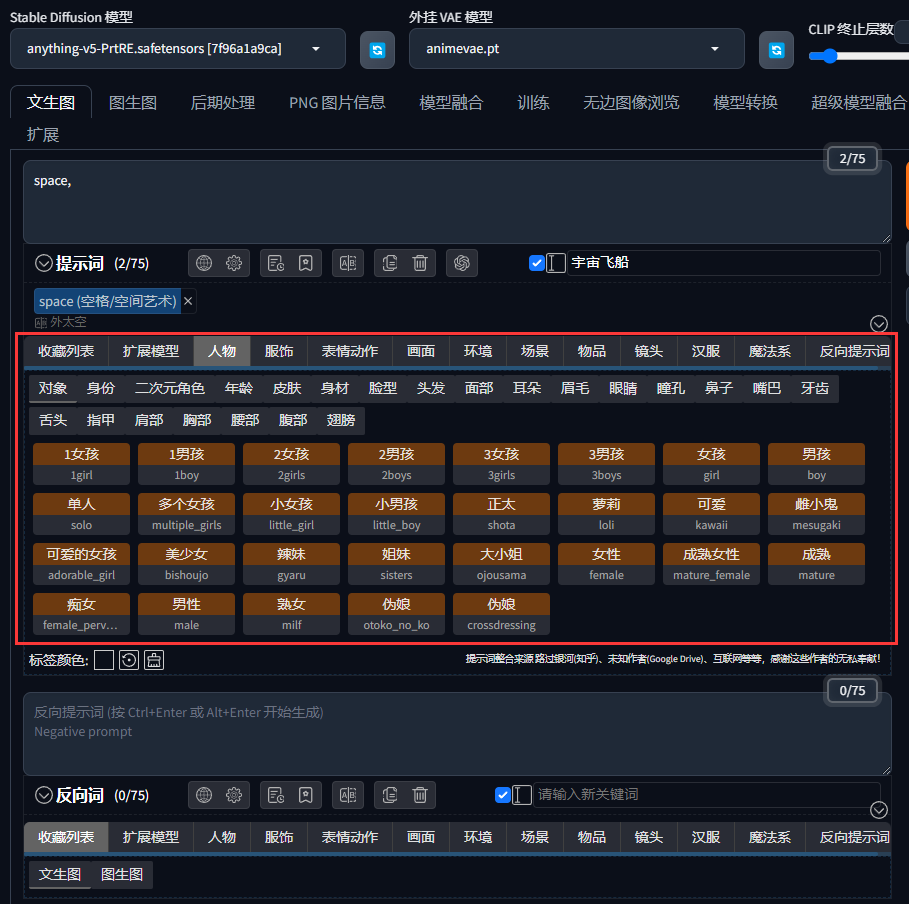The width and height of the screenshot is (909, 904).
Task: Adjust the CLIP 终止层数 slider
Action: pos(829,56)
